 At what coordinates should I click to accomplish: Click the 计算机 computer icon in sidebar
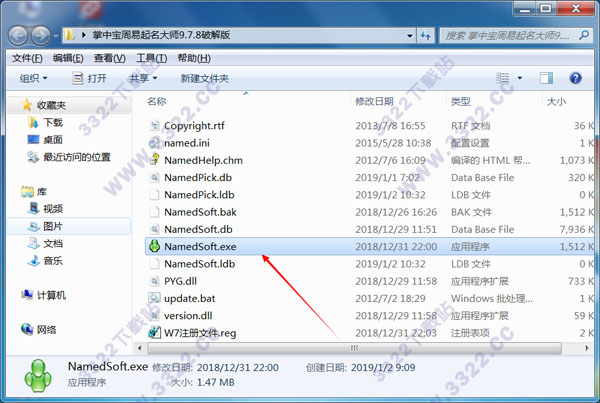click(x=27, y=295)
